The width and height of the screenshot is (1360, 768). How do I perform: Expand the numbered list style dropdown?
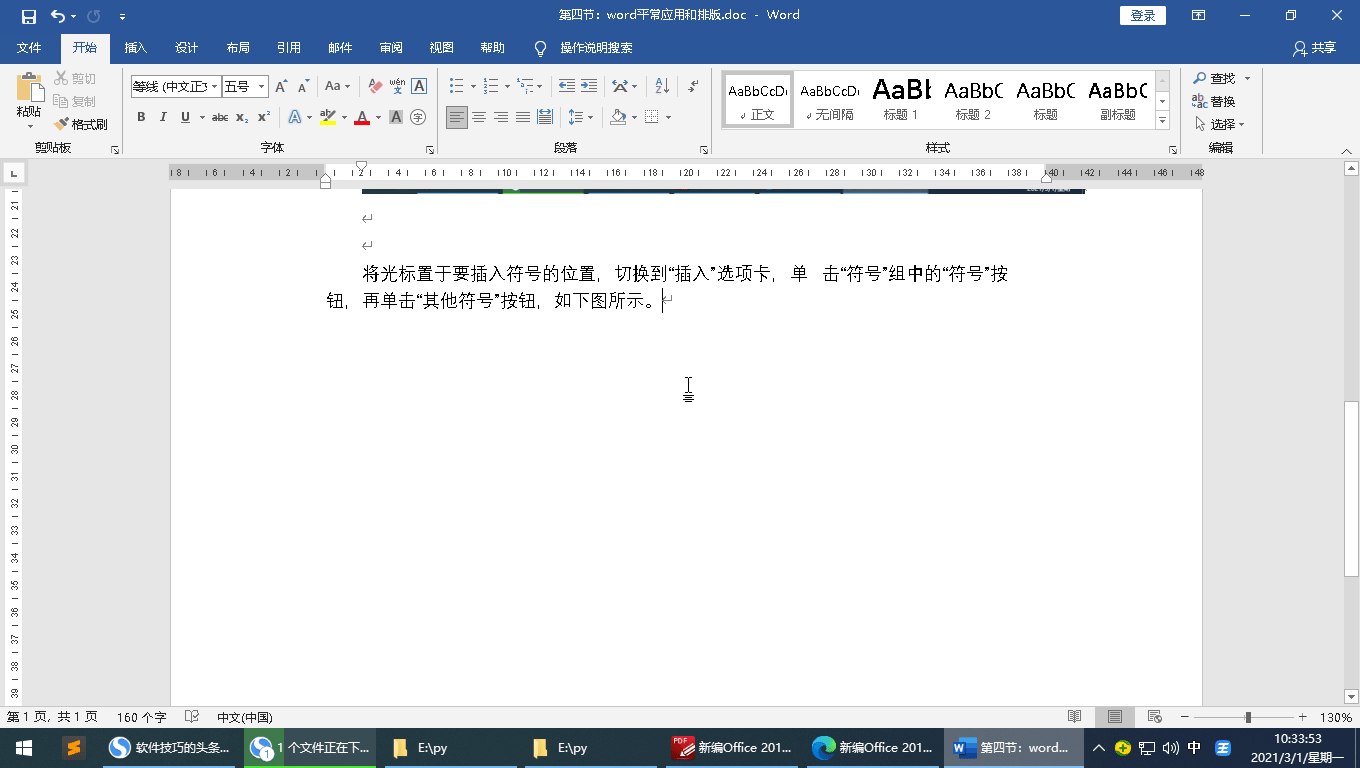[508, 87]
